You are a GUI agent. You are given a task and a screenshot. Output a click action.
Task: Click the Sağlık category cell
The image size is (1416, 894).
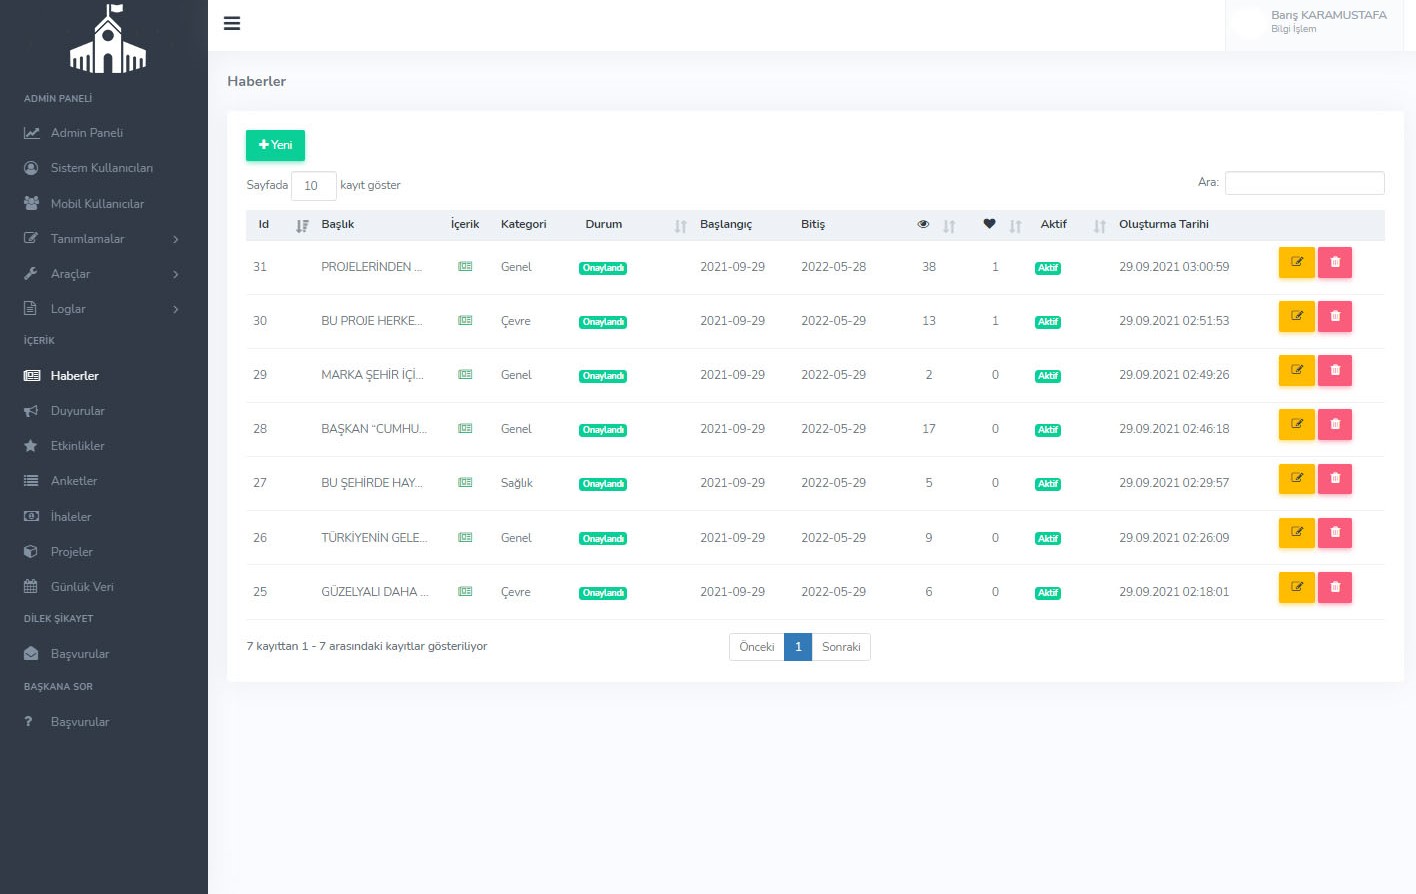tap(517, 483)
